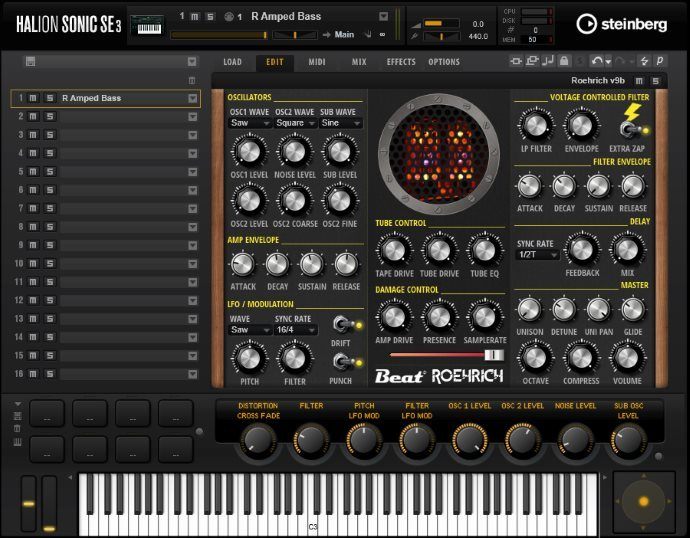Click the AUX effects bypass icon
690x538 pixels.
tap(532, 61)
